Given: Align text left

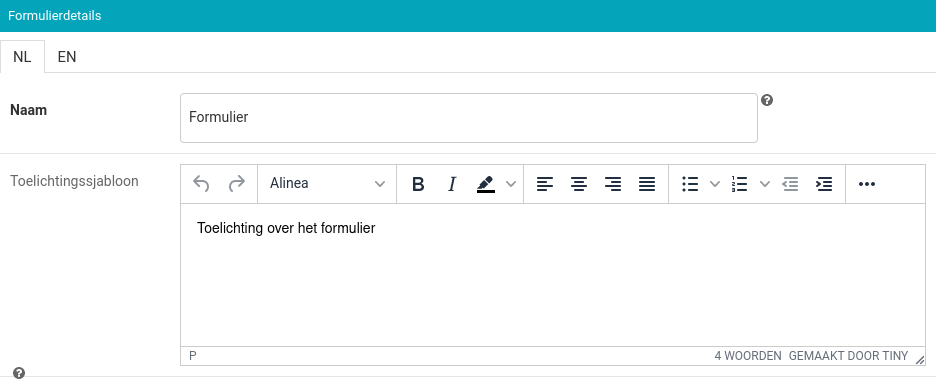Looking at the screenshot, I should point(544,184).
